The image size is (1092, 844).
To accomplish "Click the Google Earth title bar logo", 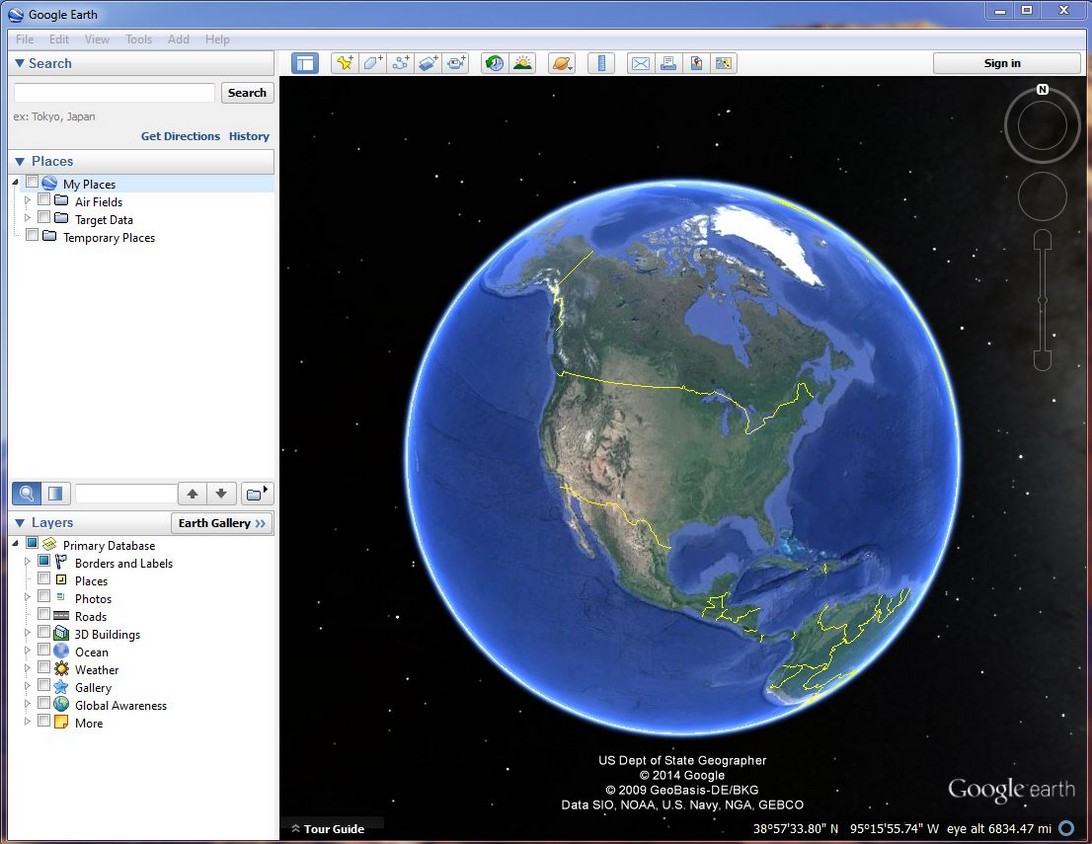I will (15, 14).
